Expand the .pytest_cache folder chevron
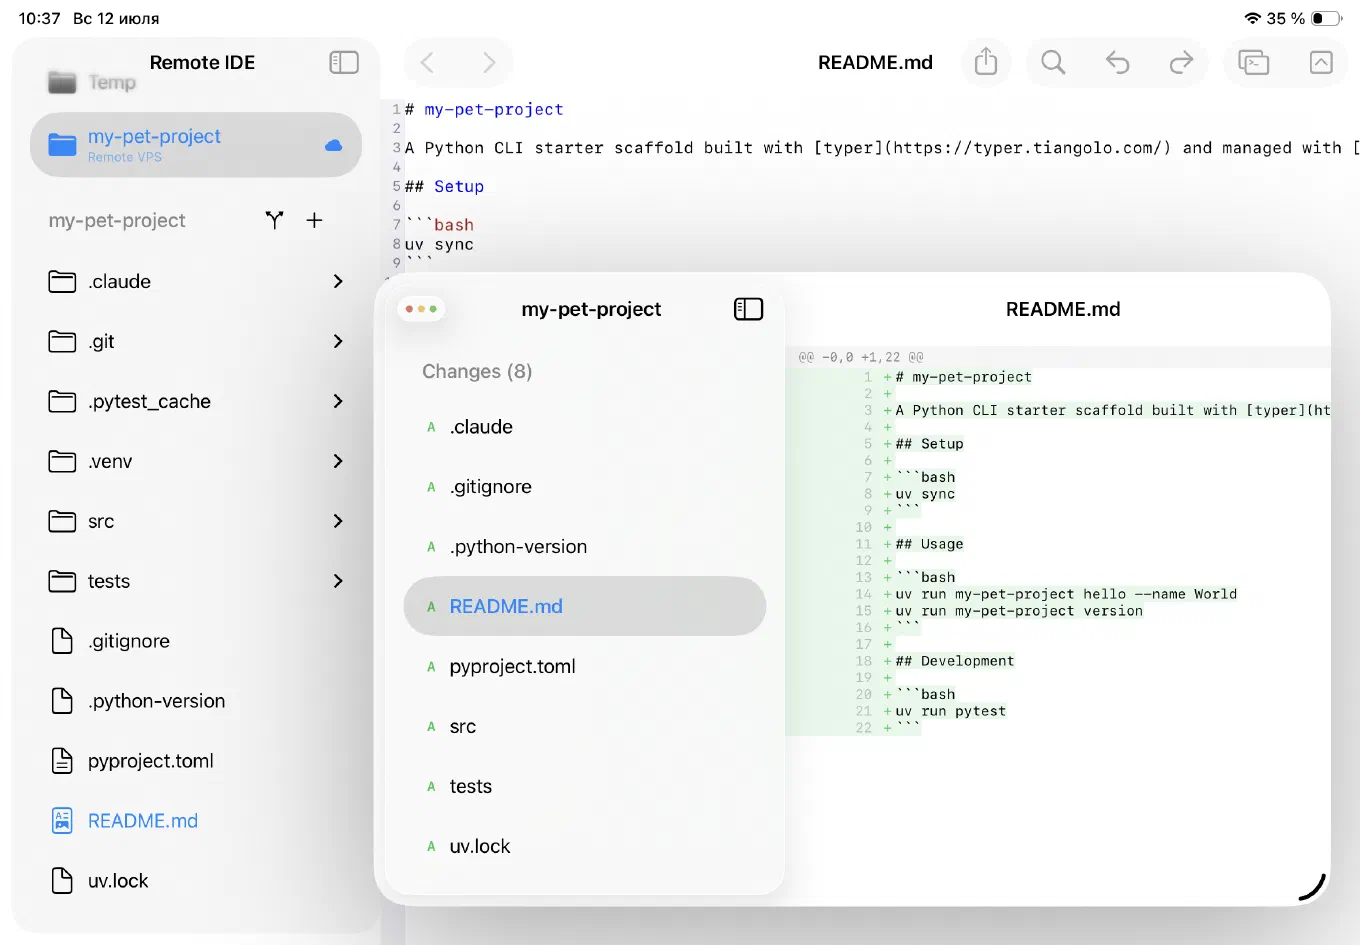1360x945 pixels. pyautogui.click(x=338, y=401)
